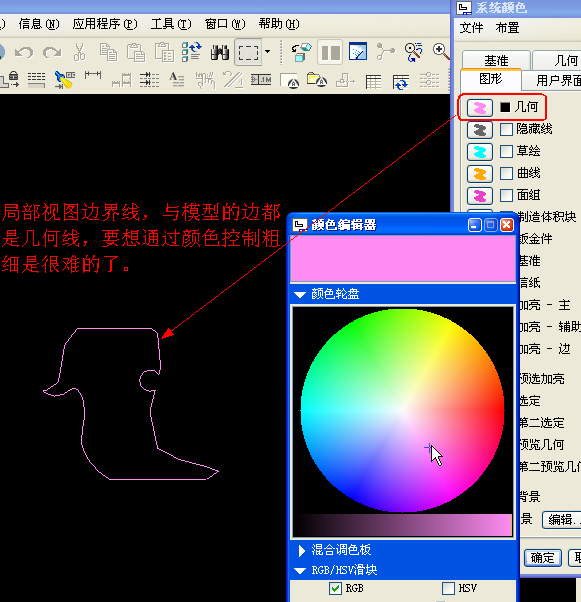
Task: Click the Copy icon in toolbar
Action: tap(108, 52)
